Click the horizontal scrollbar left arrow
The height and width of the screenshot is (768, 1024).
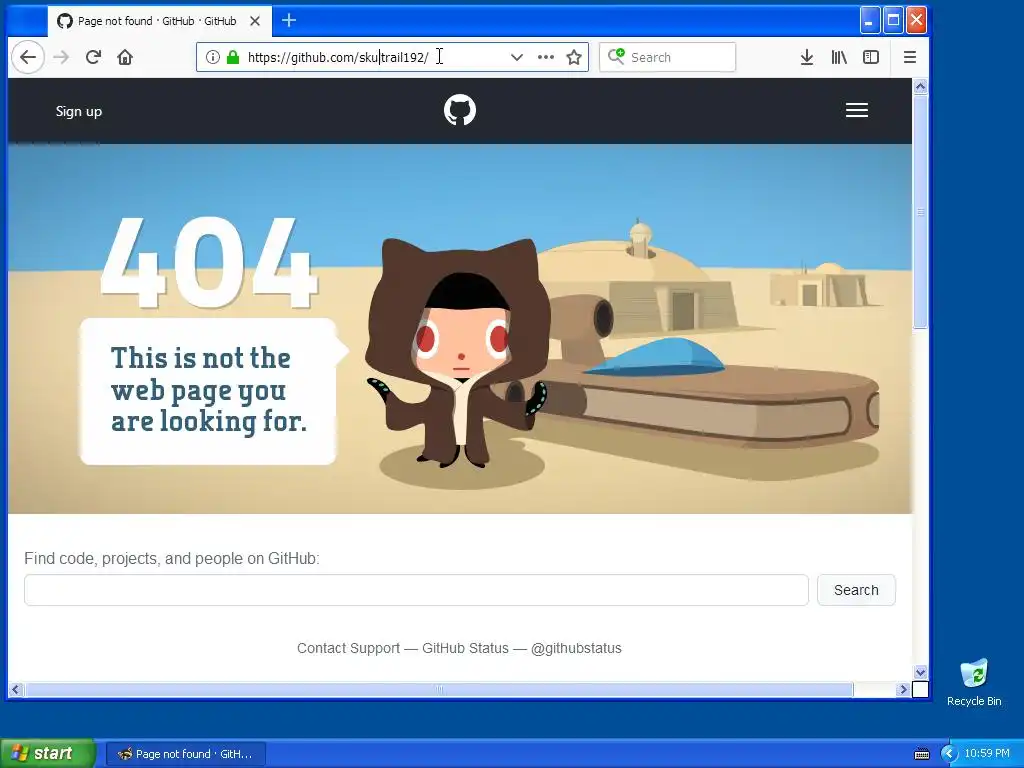[x=16, y=689]
